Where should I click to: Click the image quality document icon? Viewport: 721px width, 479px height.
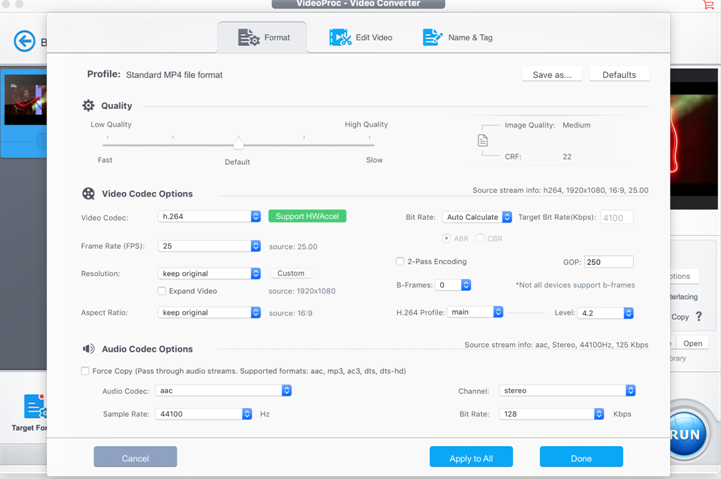(x=483, y=141)
